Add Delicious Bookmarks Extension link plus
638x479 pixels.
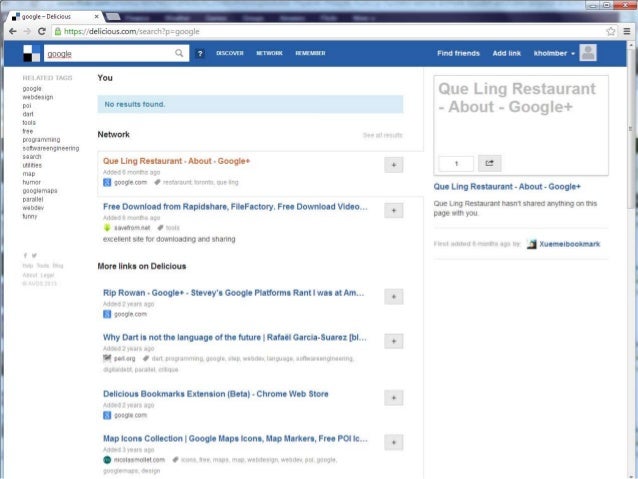coord(393,398)
